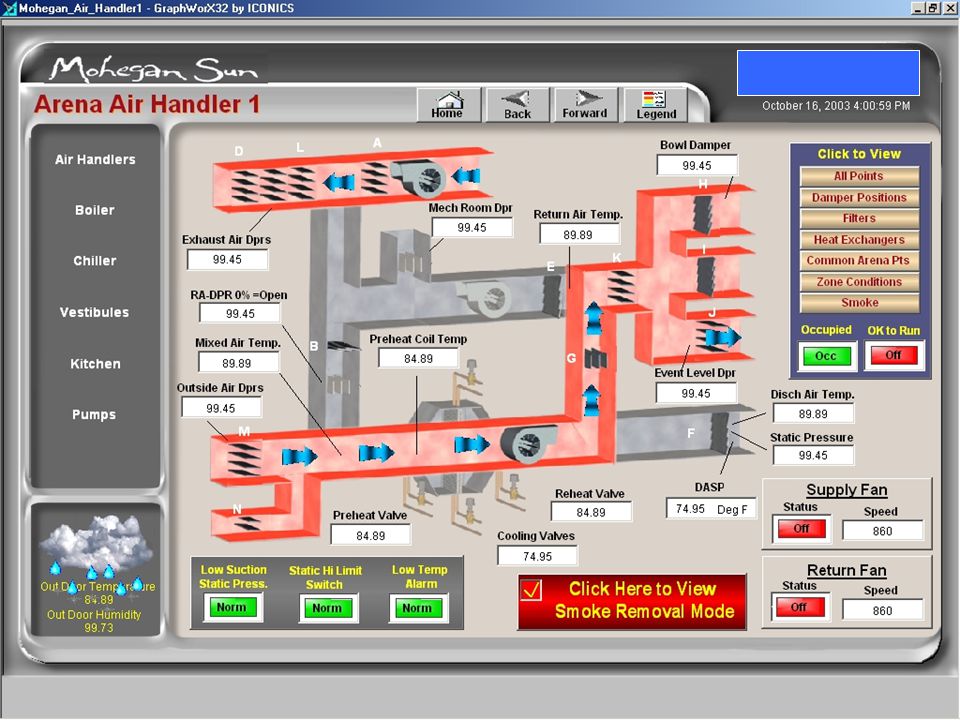Toggle the OK to Run Off indicator
Screen dimensions: 960x720
pos(893,355)
